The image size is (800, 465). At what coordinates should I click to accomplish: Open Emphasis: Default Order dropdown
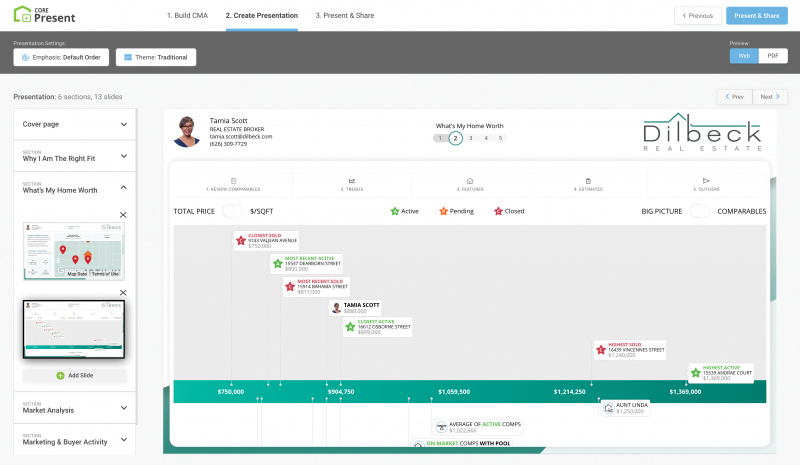click(x=61, y=57)
